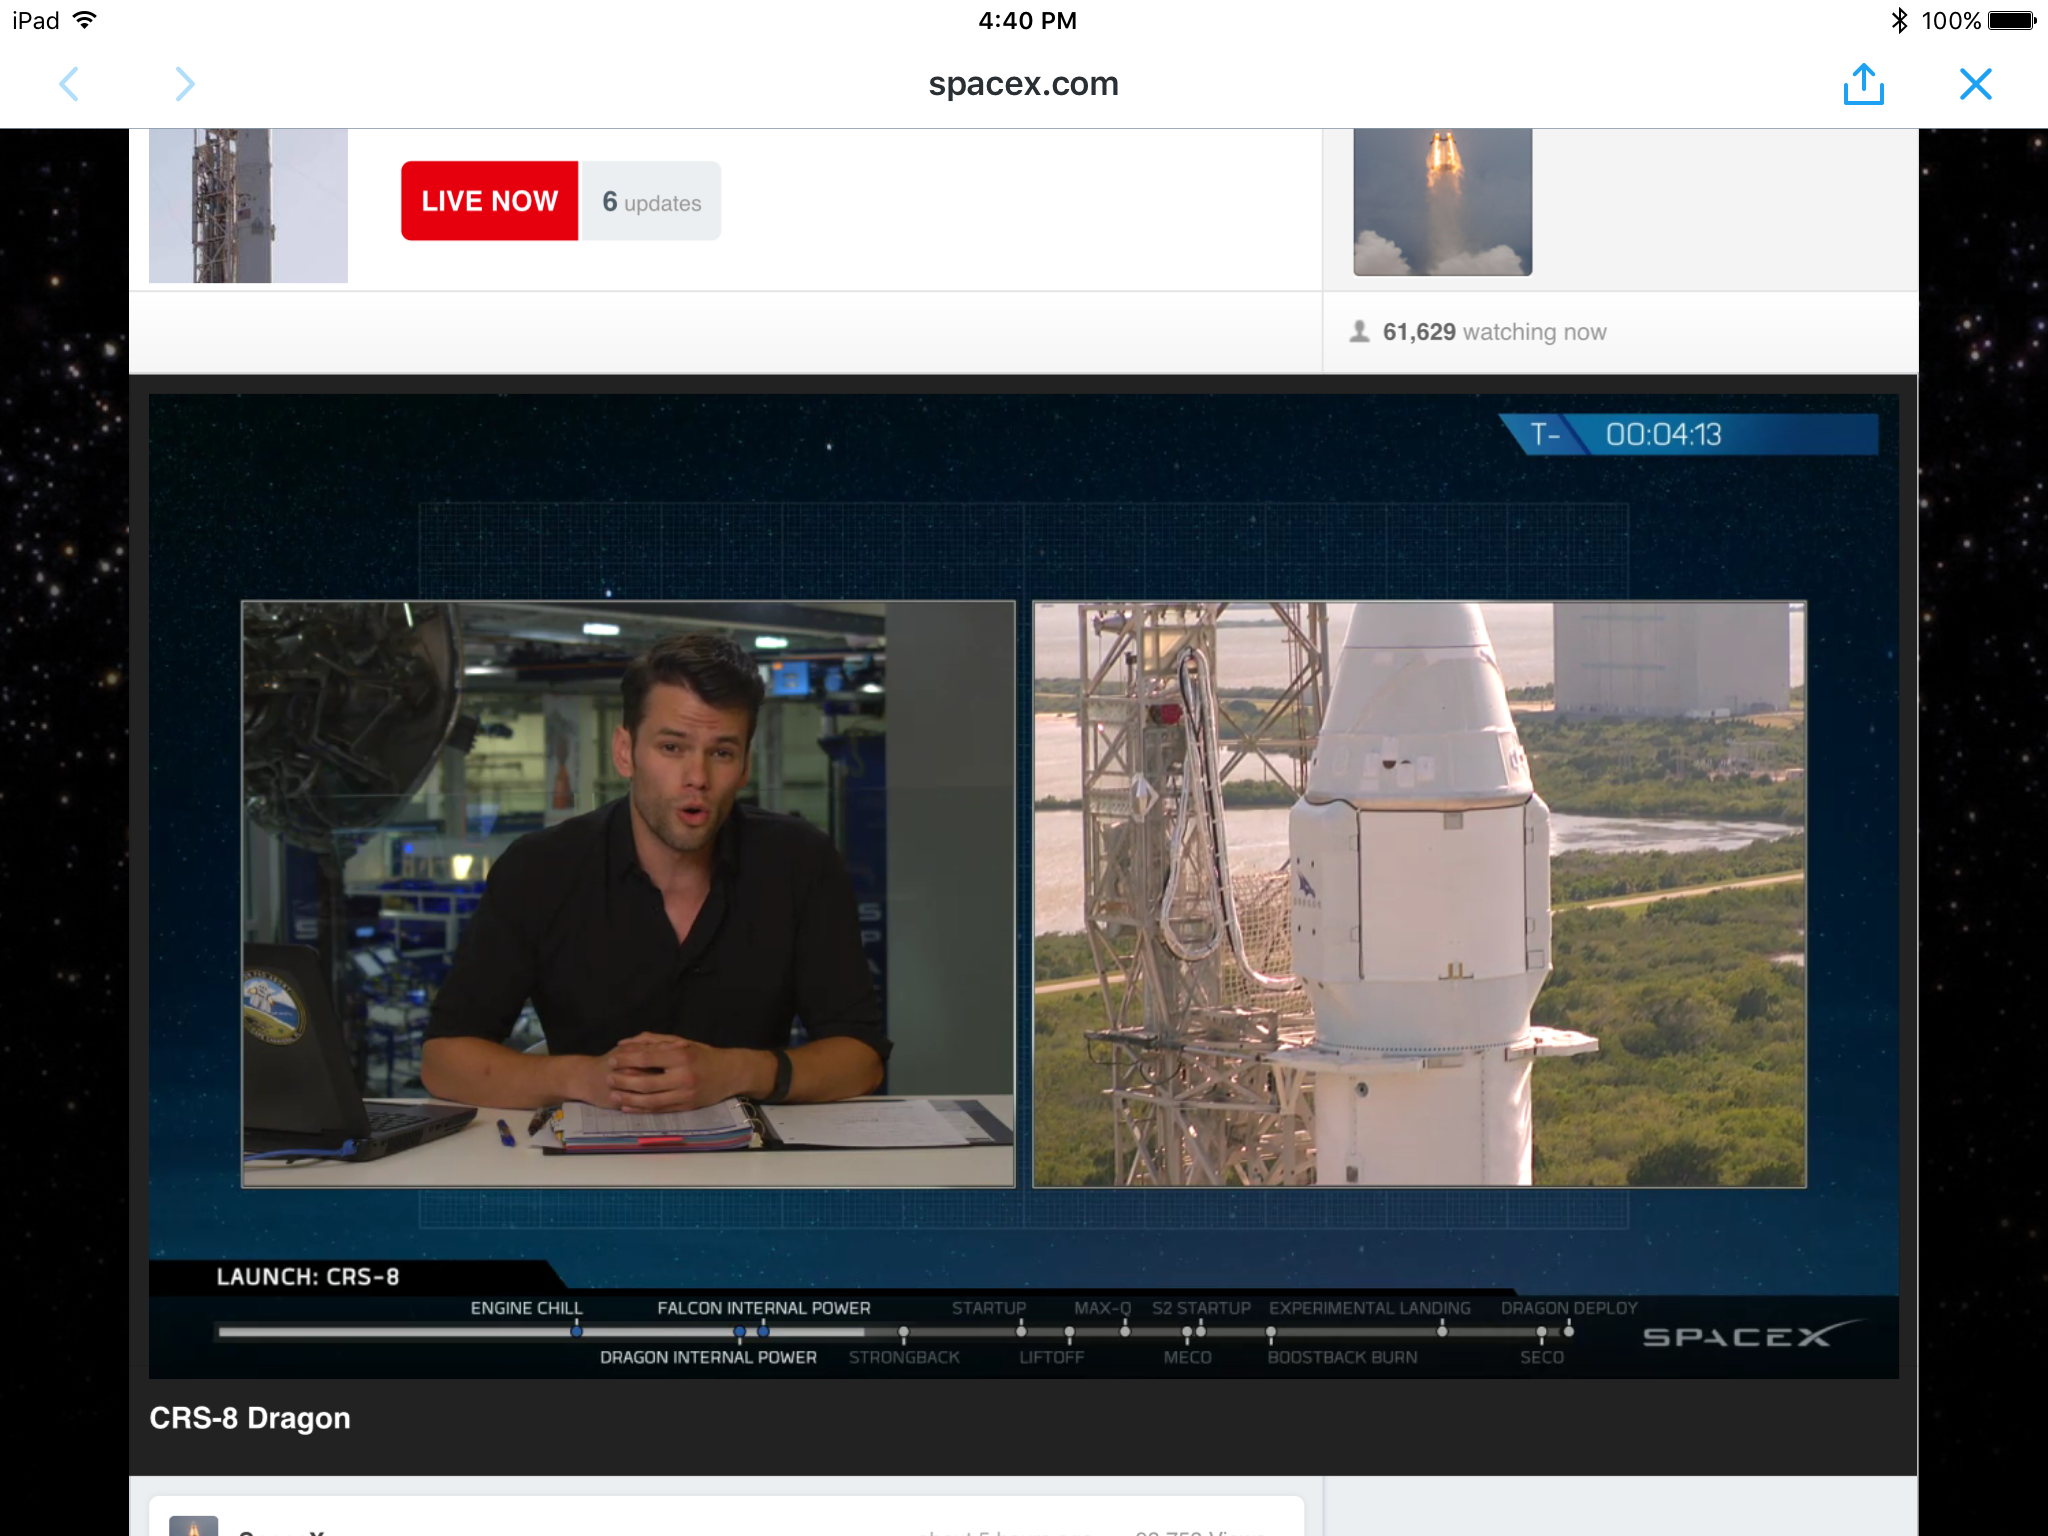Tap the CRS-8 Dragon video title

click(250, 1418)
